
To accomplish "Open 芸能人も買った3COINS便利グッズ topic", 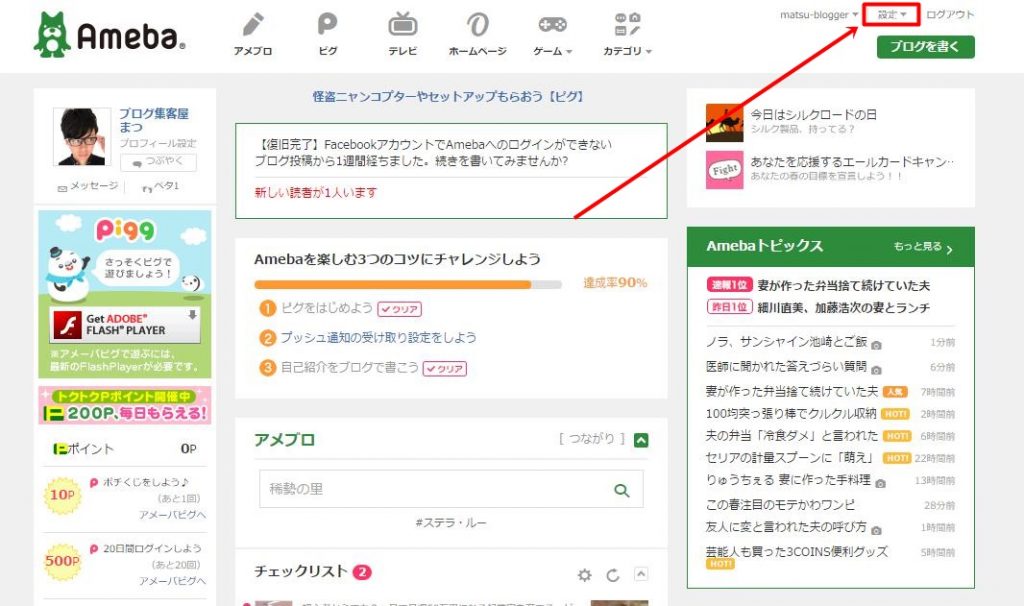I will [x=797, y=552].
